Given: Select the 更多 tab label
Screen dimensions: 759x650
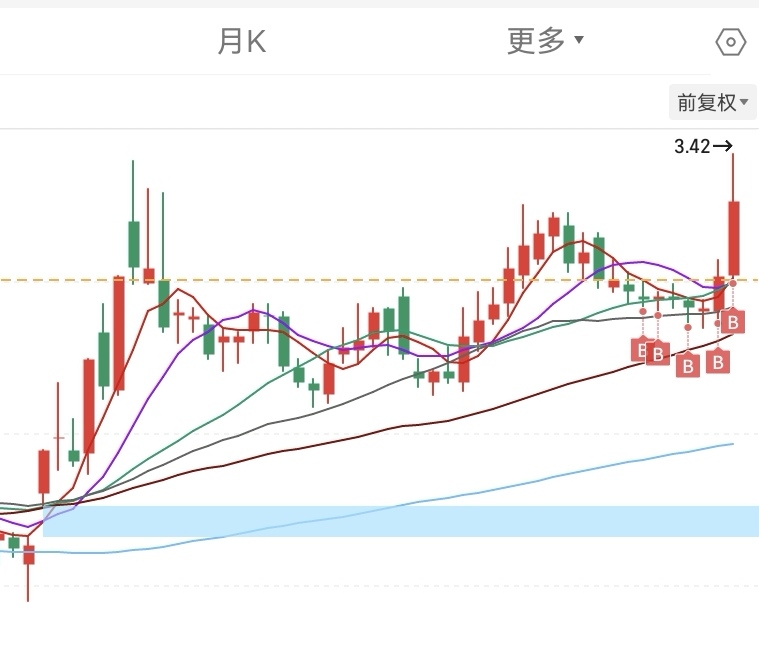Looking at the screenshot, I should click(536, 41).
